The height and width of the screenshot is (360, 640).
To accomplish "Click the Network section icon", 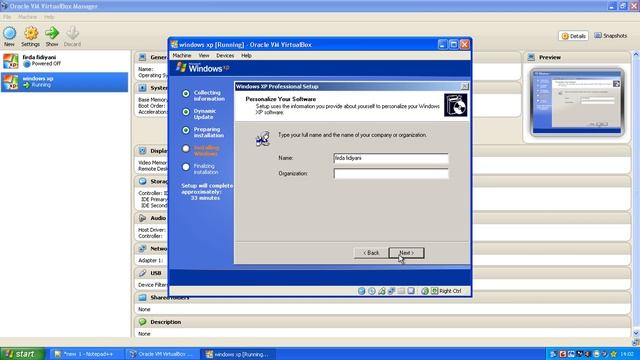I will (142, 248).
